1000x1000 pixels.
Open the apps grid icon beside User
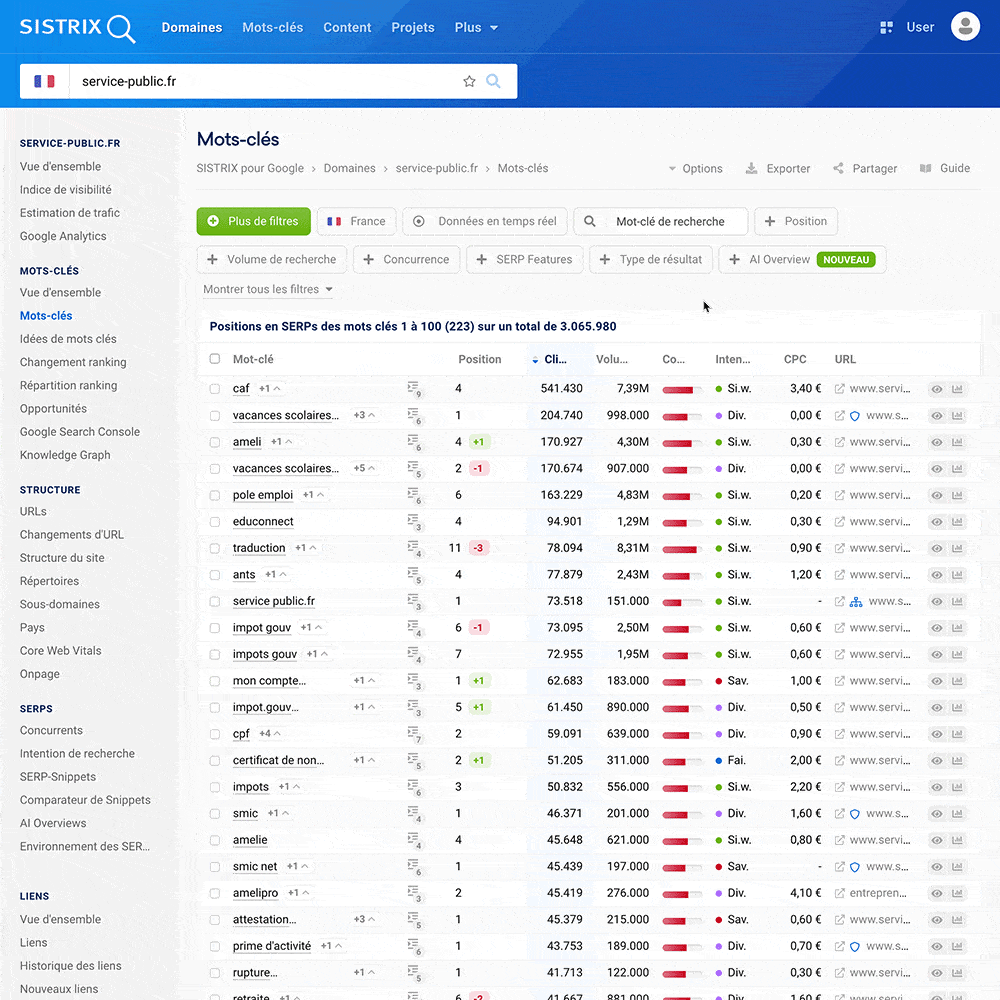[886, 28]
